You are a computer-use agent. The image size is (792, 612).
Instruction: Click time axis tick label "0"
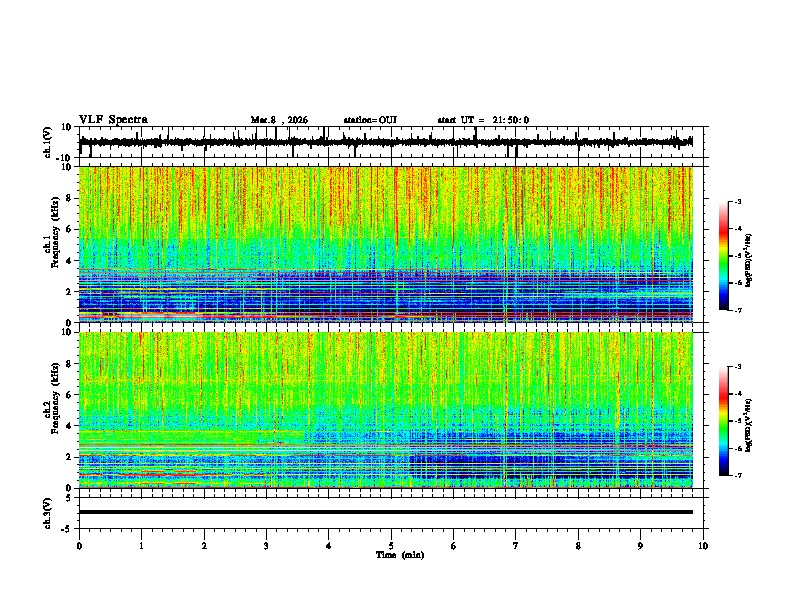click(x=79, y=546)
